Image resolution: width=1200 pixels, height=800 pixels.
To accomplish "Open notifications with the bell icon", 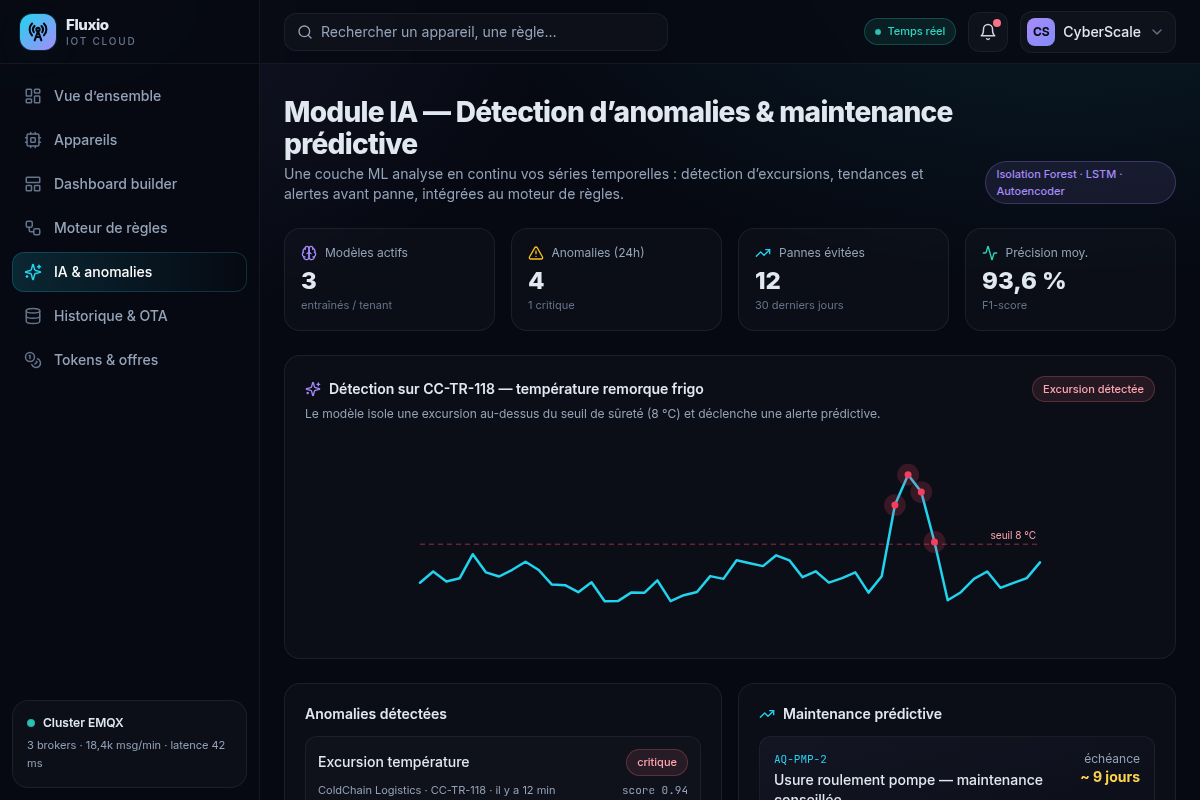I will coord(988,32).
